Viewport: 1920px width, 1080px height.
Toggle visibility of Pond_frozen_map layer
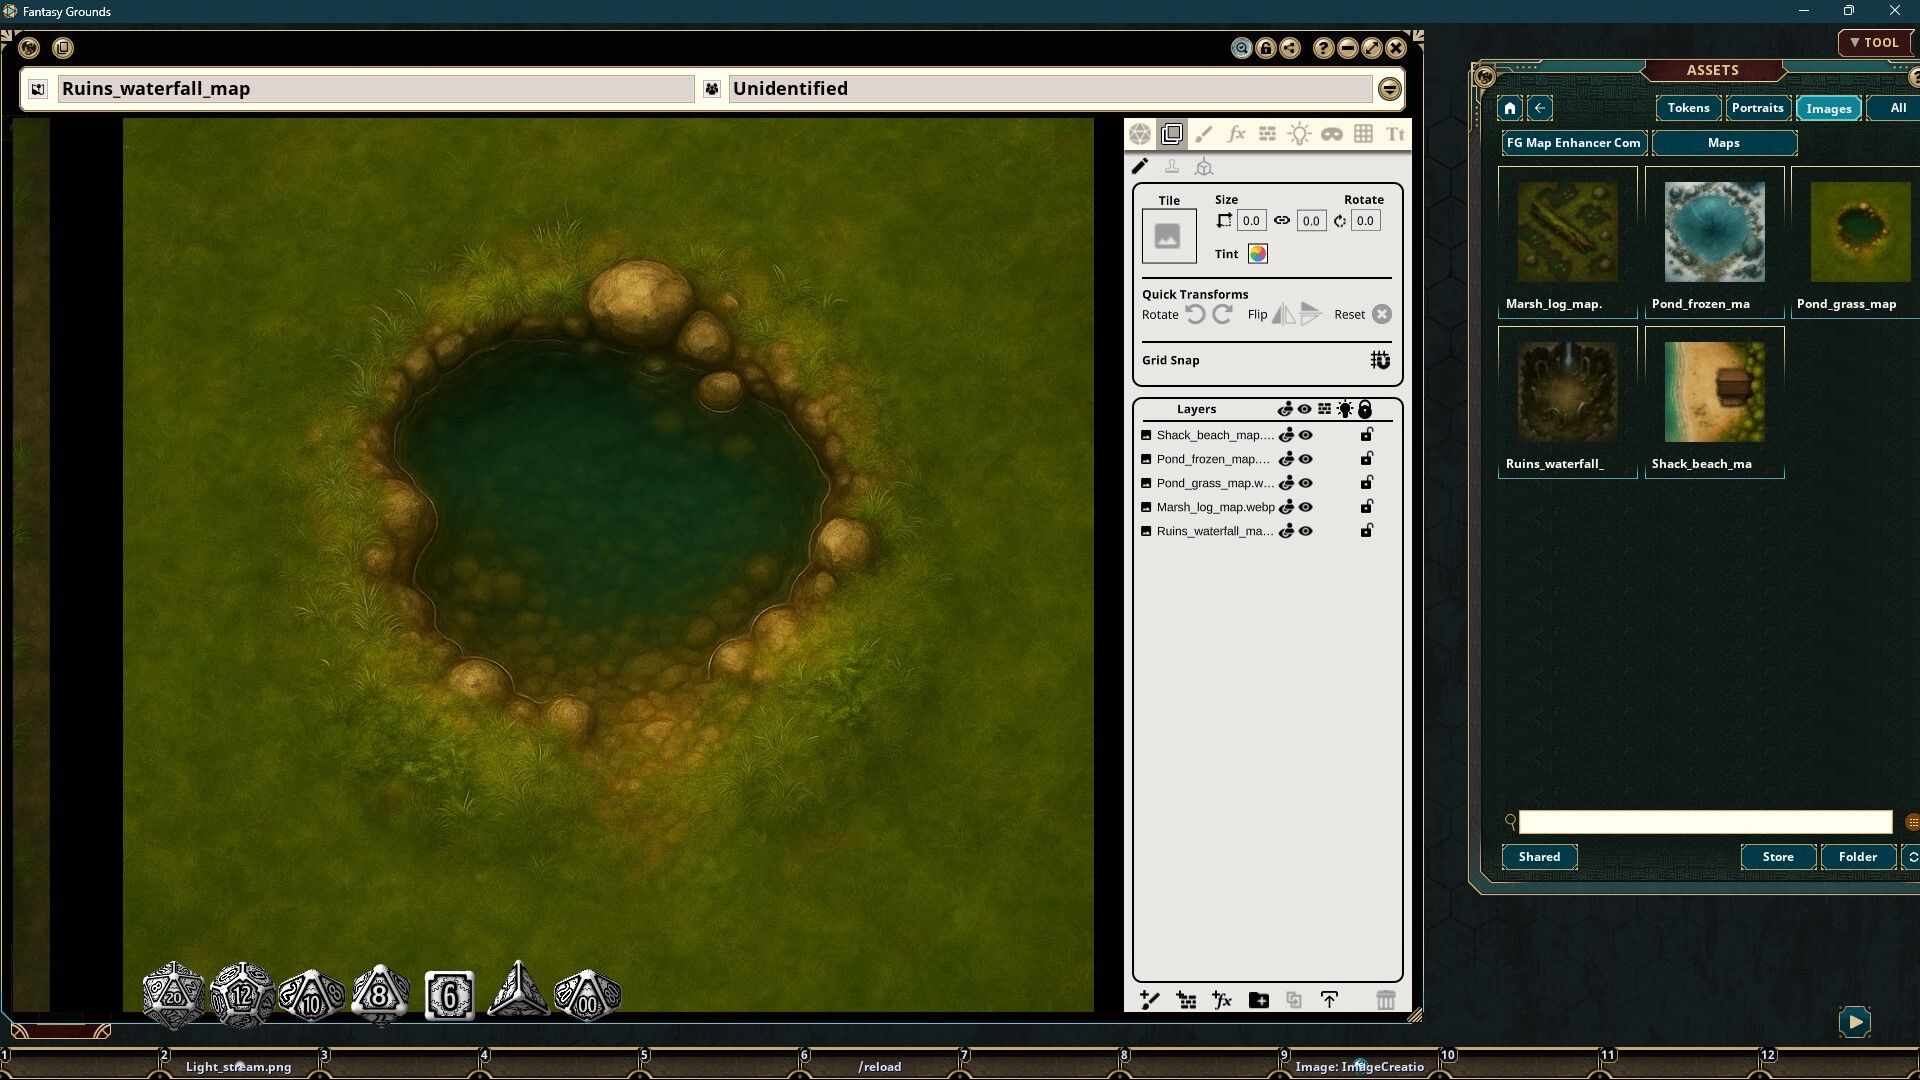(1305, 459)
